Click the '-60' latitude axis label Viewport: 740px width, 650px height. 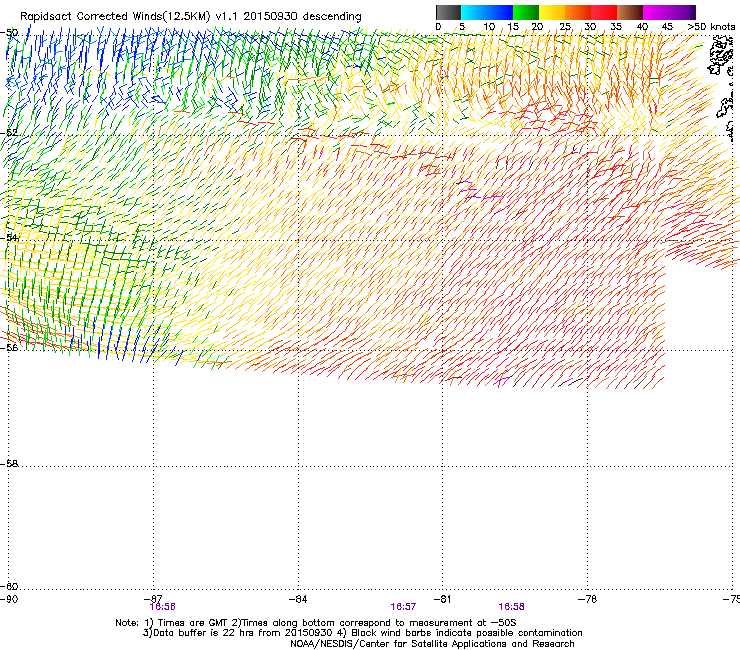pyautogui.click(x=9, y=586)
